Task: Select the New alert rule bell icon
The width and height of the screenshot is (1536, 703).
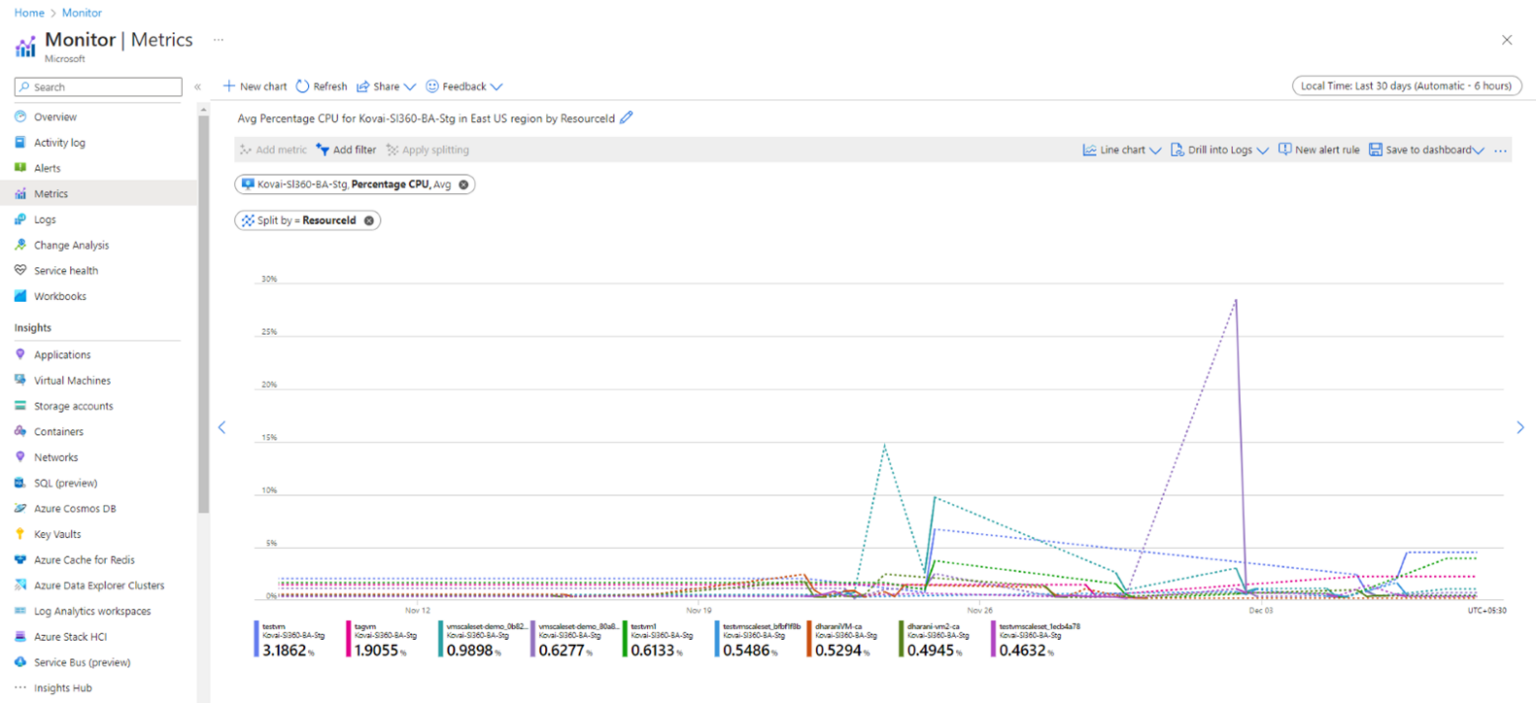Action: 1285,149
